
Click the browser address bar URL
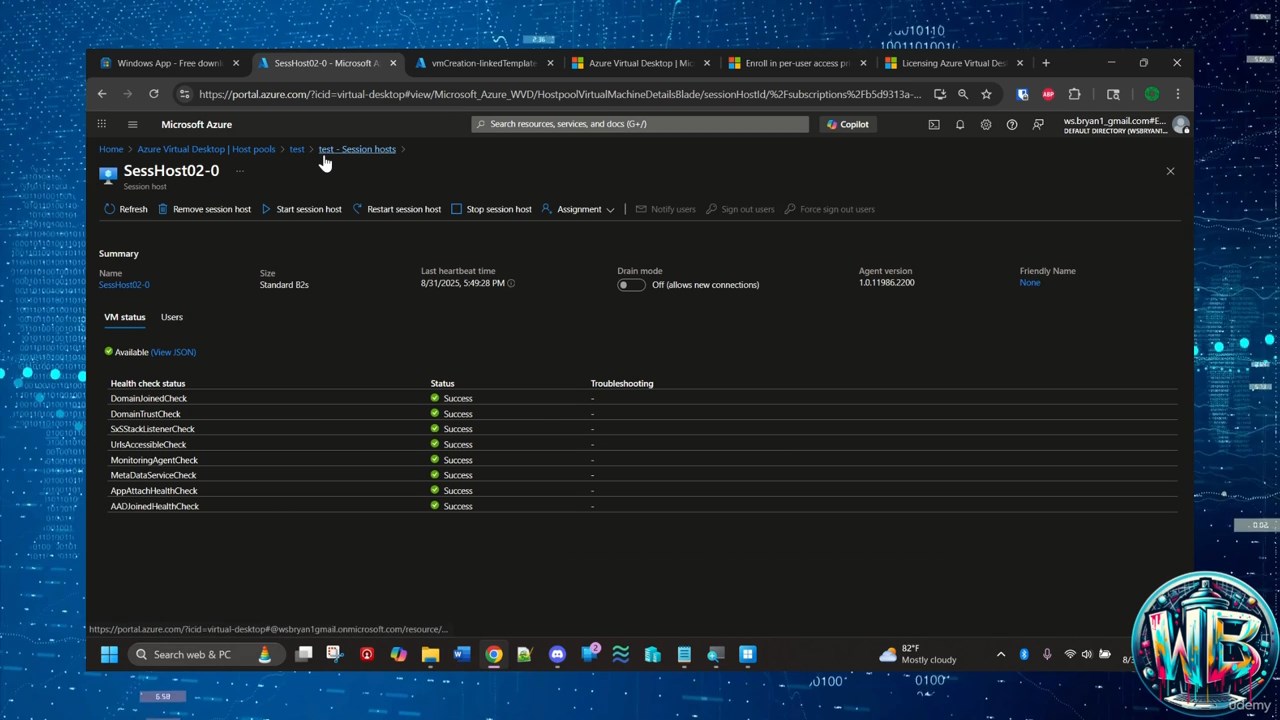(x=559, y=94)
